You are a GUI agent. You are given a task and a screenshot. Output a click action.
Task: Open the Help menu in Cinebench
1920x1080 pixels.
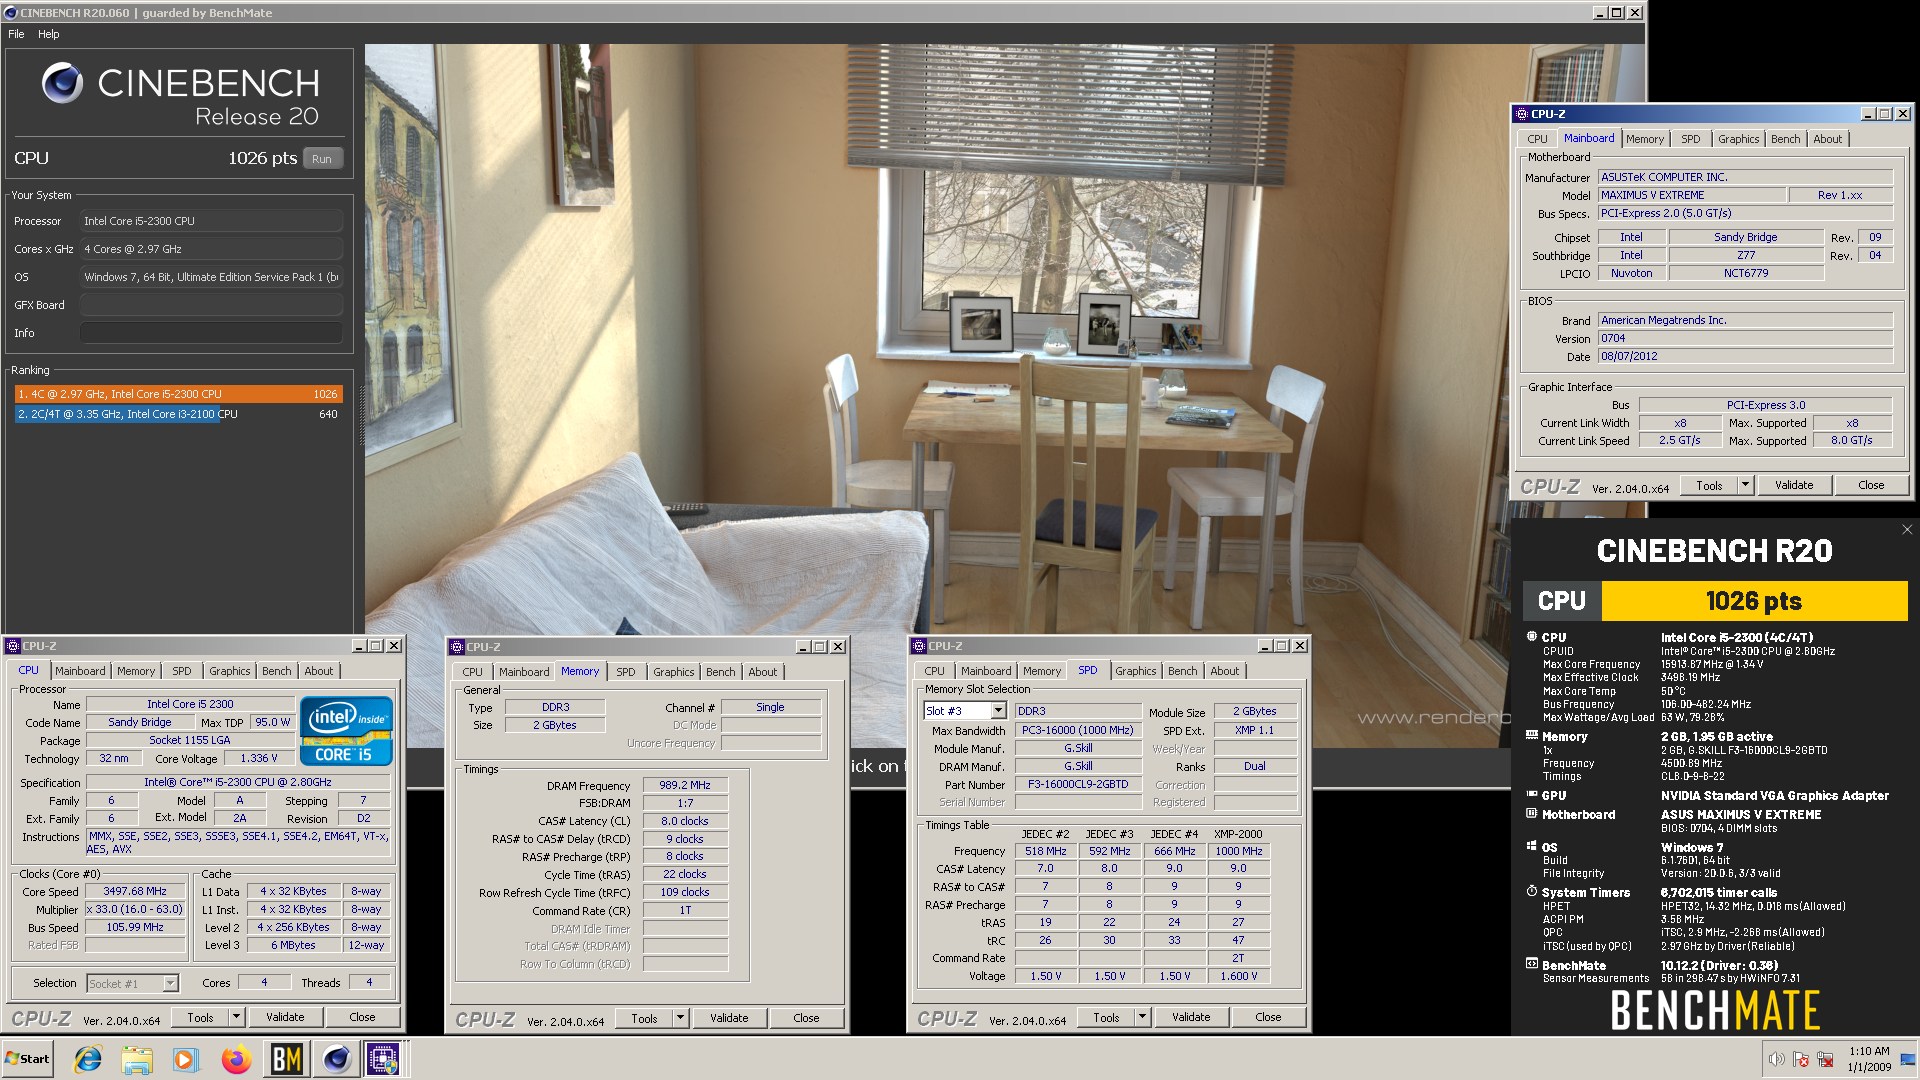tap(48, 34)
